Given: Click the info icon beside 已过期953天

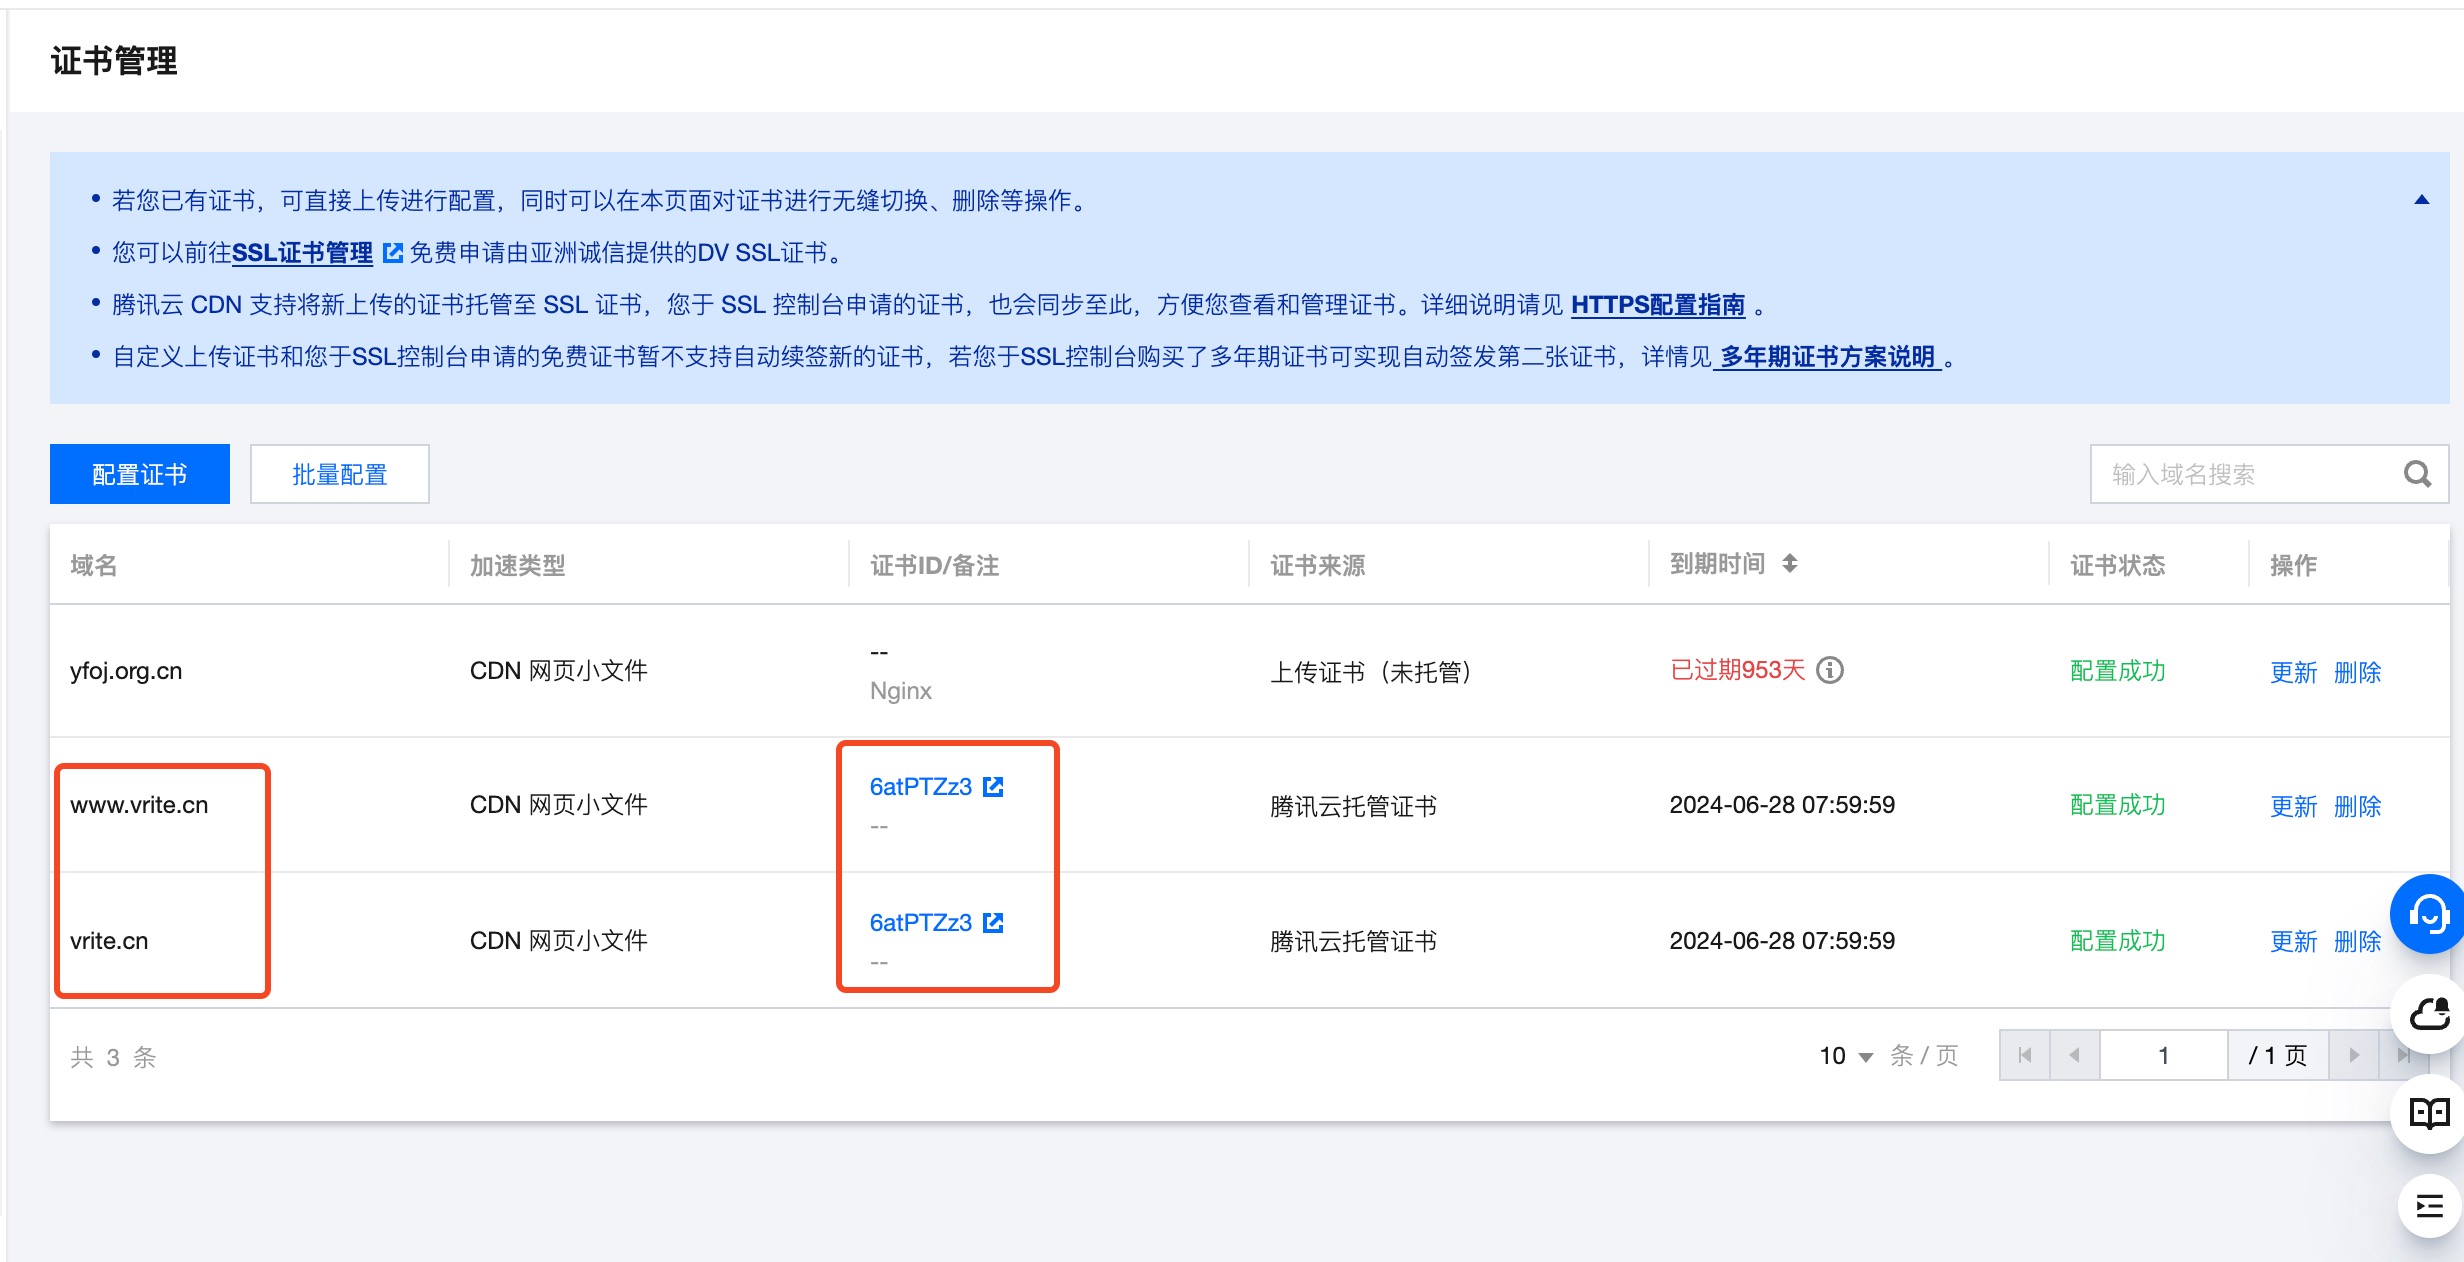Looking at the screenshot, I should (x=1831, y=671).
